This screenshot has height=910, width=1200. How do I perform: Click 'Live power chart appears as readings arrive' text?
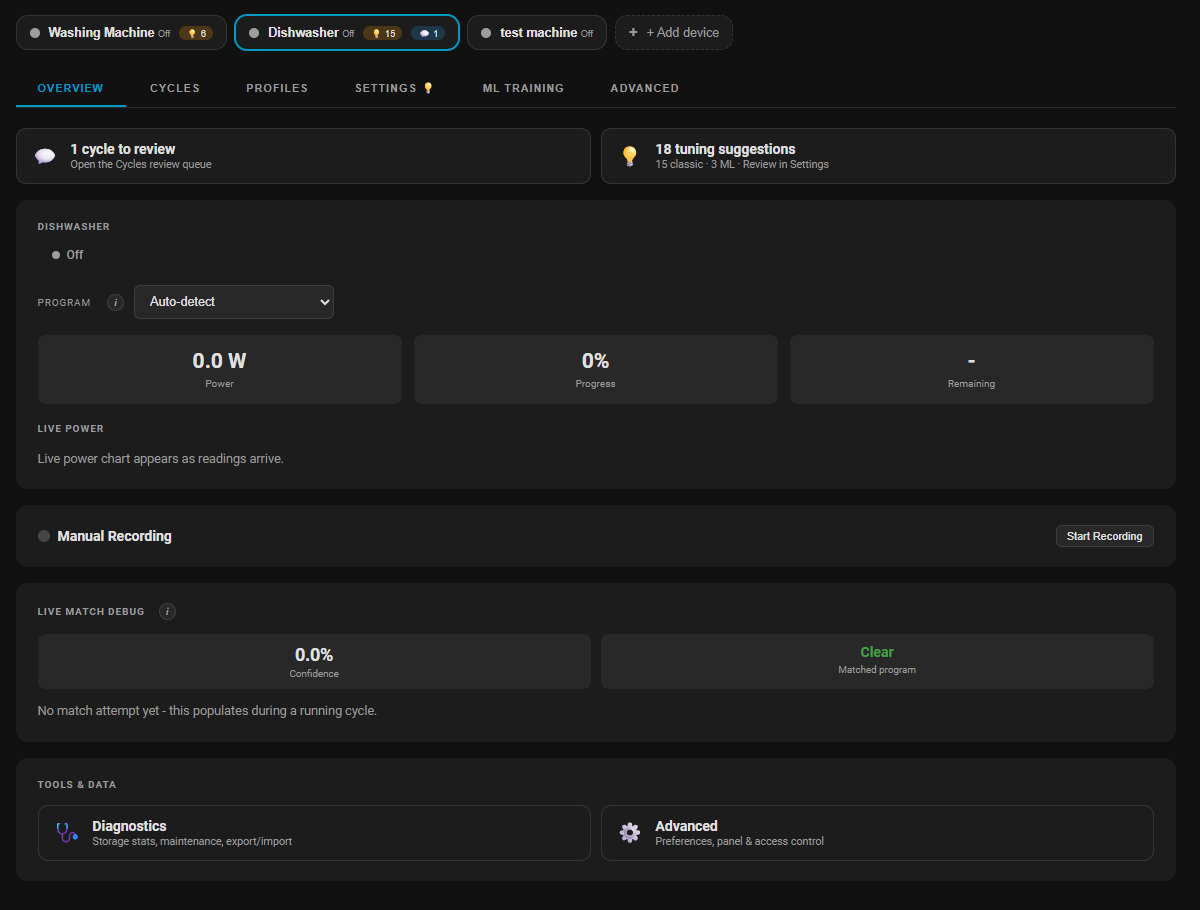[x=161, y=459]
